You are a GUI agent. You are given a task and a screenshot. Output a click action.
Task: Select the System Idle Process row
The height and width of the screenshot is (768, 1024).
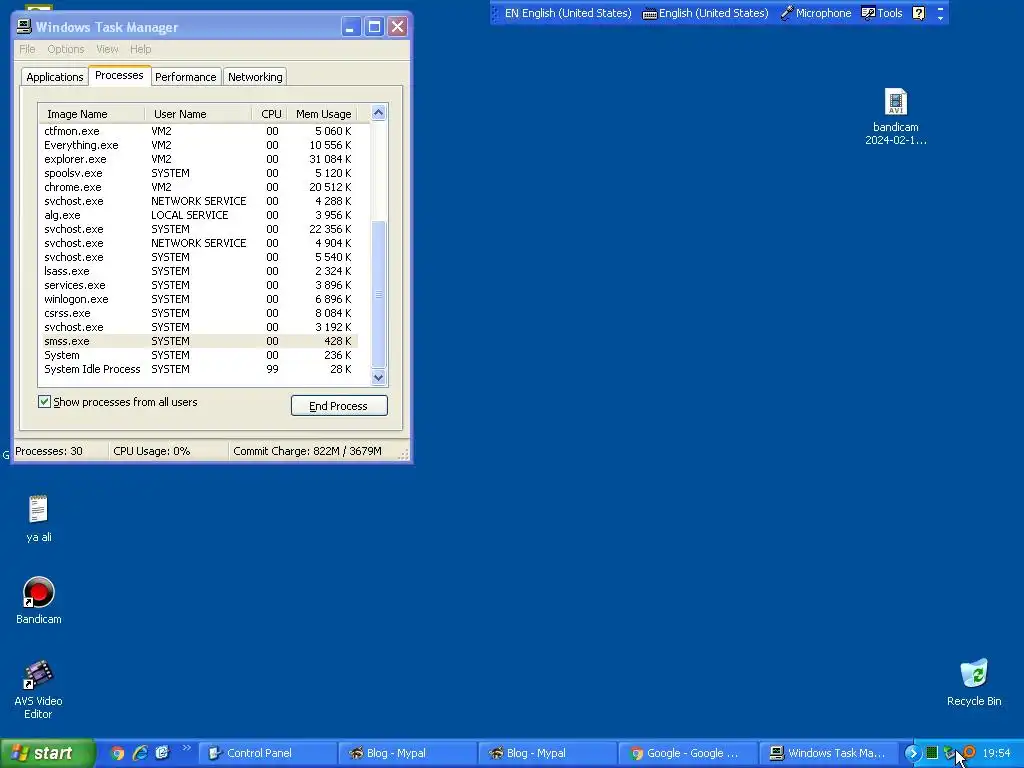click(x=199, y=369)
